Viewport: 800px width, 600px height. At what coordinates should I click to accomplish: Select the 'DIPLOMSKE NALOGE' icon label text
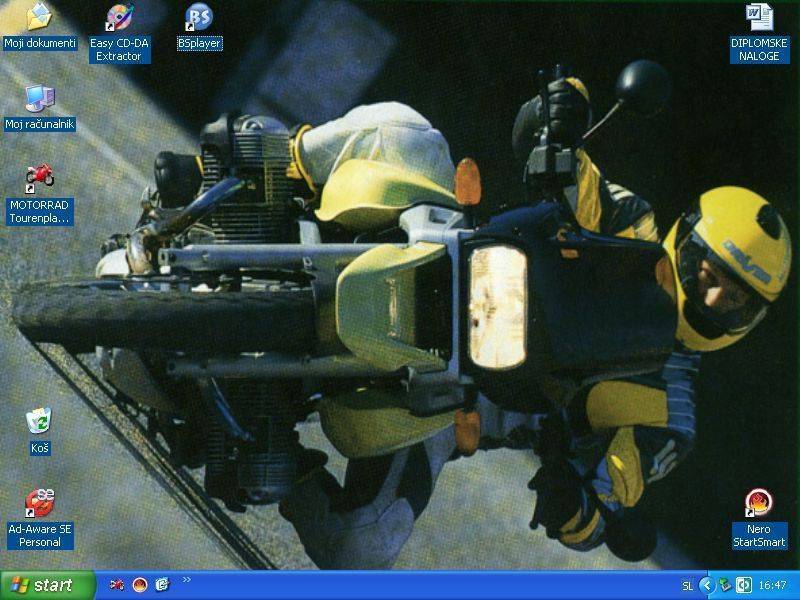(759, 49)
